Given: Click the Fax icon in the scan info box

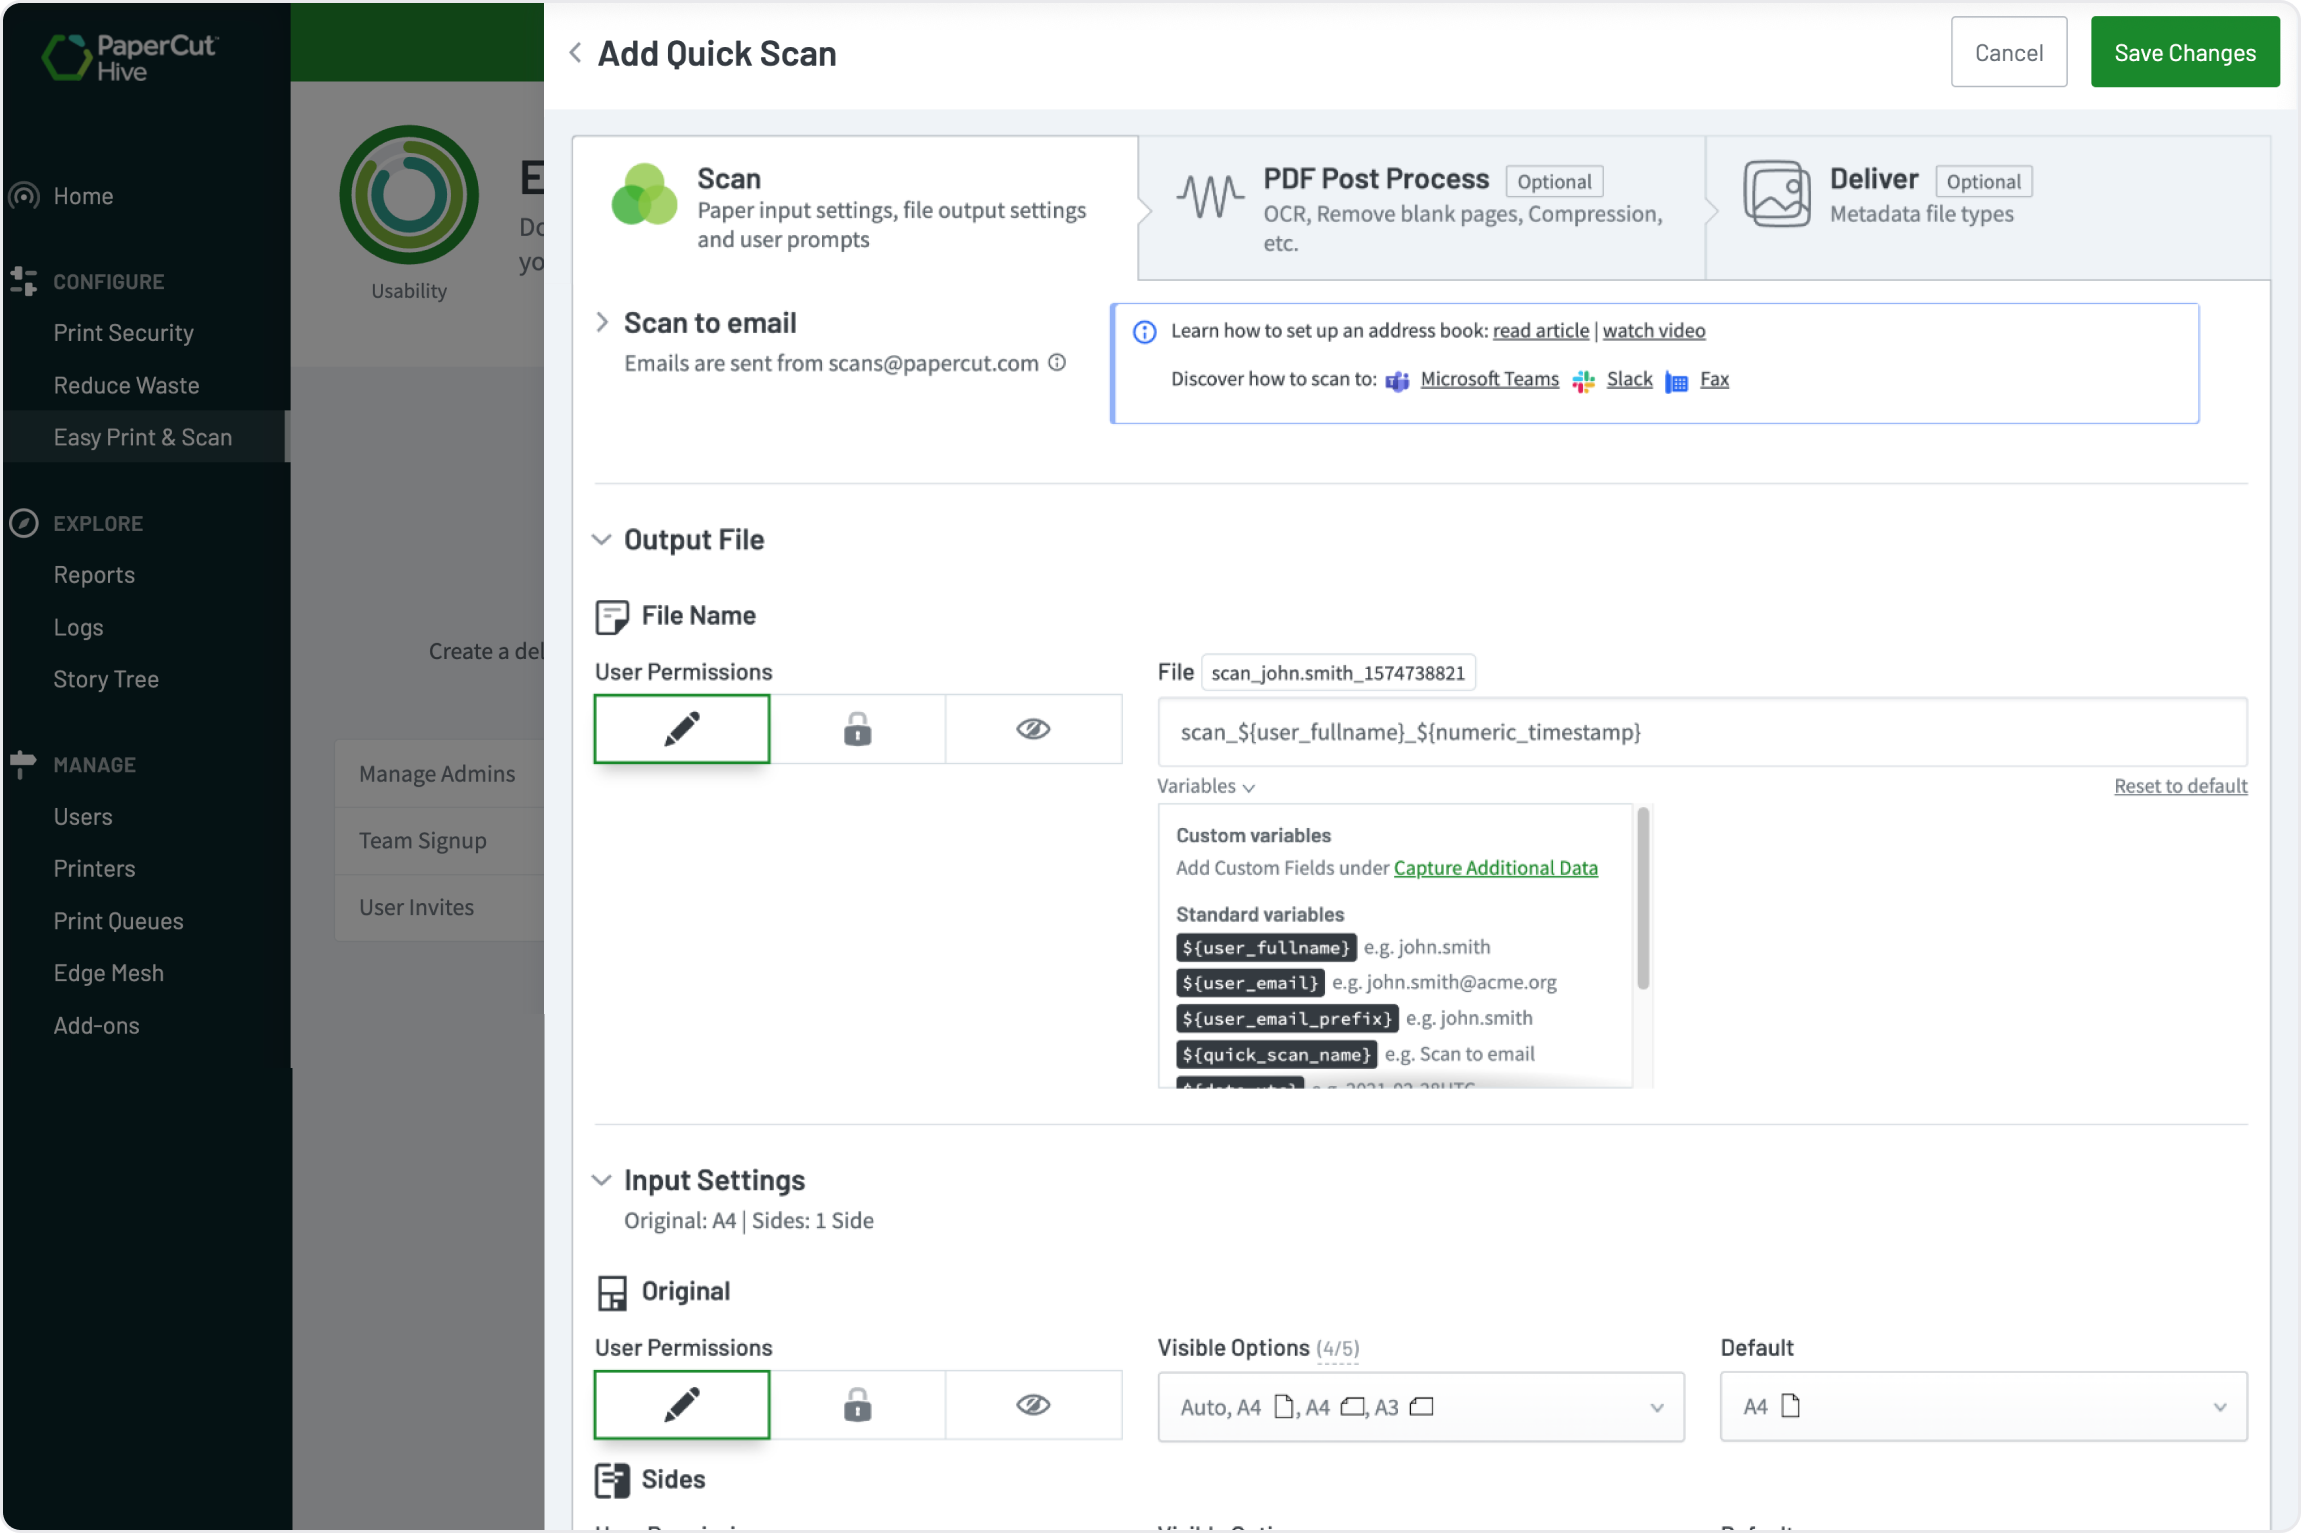Looking at the screenshot, I should coord(1675,381).
